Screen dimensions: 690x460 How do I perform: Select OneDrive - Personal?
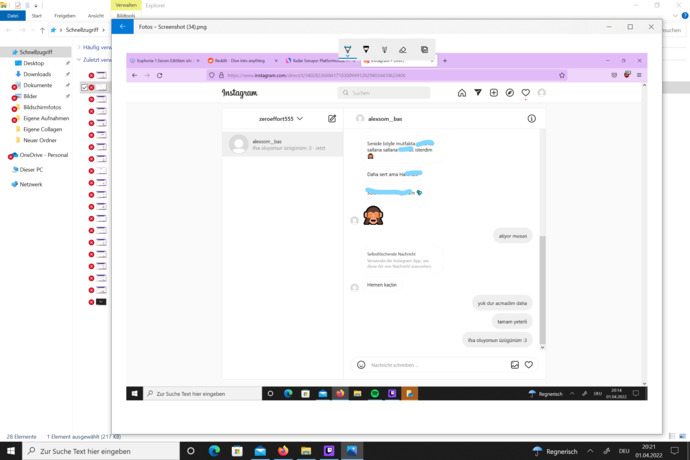point(44,155)
